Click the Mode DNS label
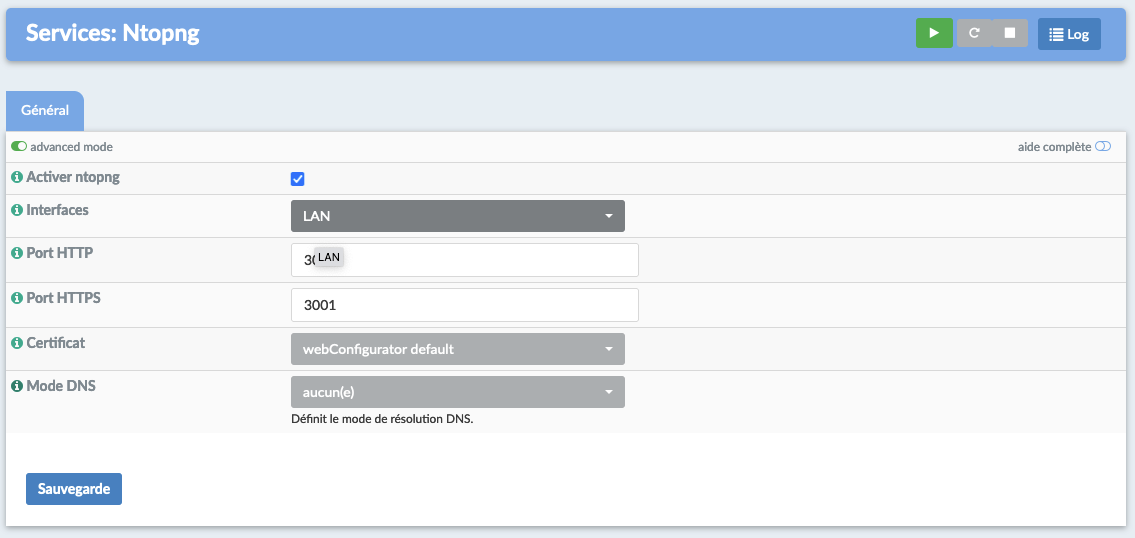Viewport: 1135px width, 538px height. [x=61, y=386]
